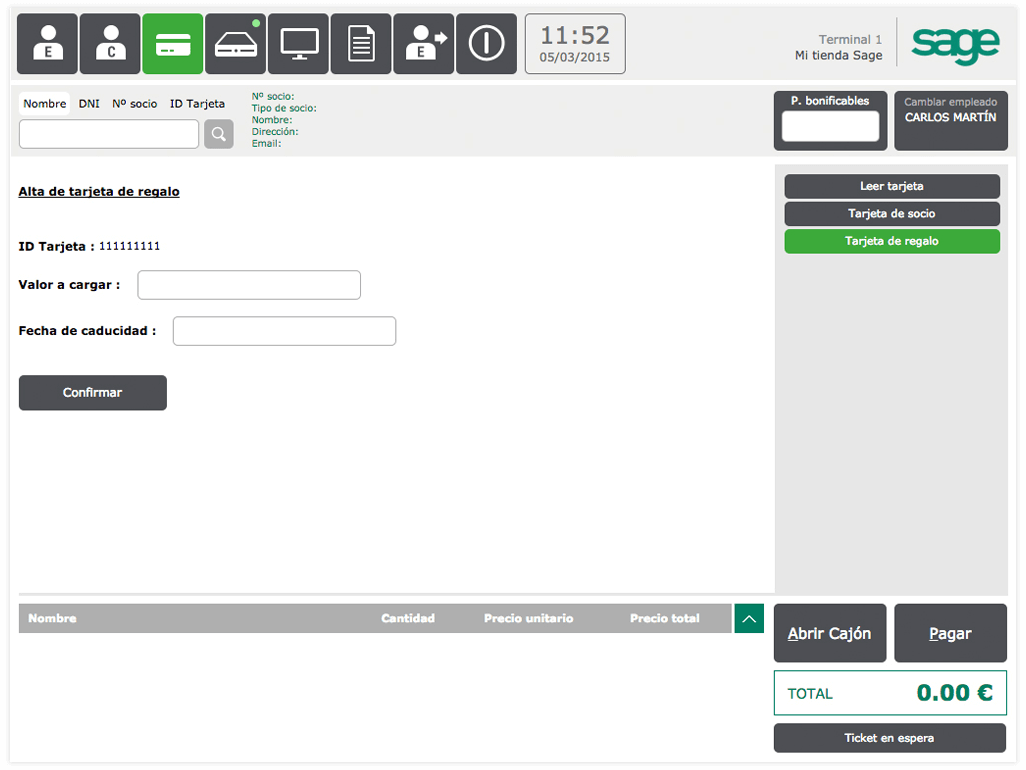Click the power button icon

486,44
